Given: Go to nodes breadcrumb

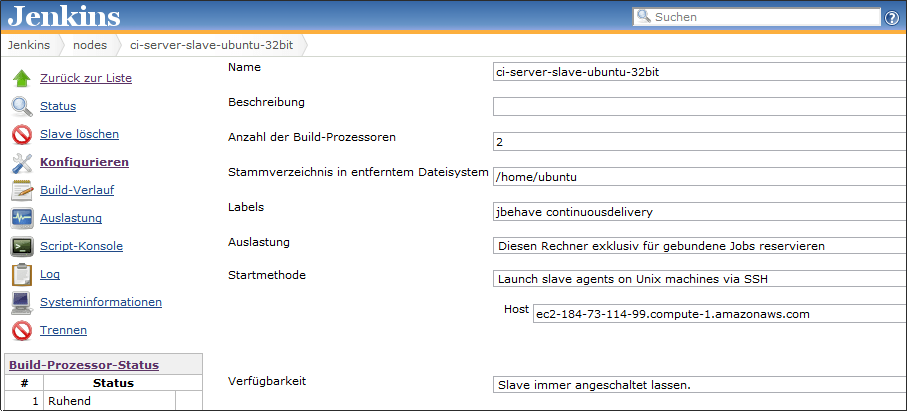Looking at the screenshot, I should point(90,45).
